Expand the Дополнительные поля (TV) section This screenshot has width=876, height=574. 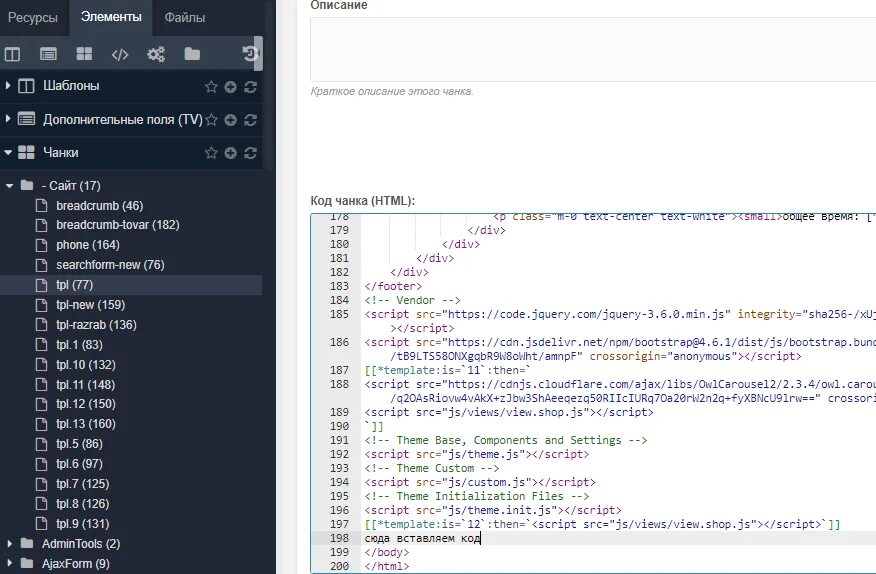pyautogui.click(x=7, y=119)
